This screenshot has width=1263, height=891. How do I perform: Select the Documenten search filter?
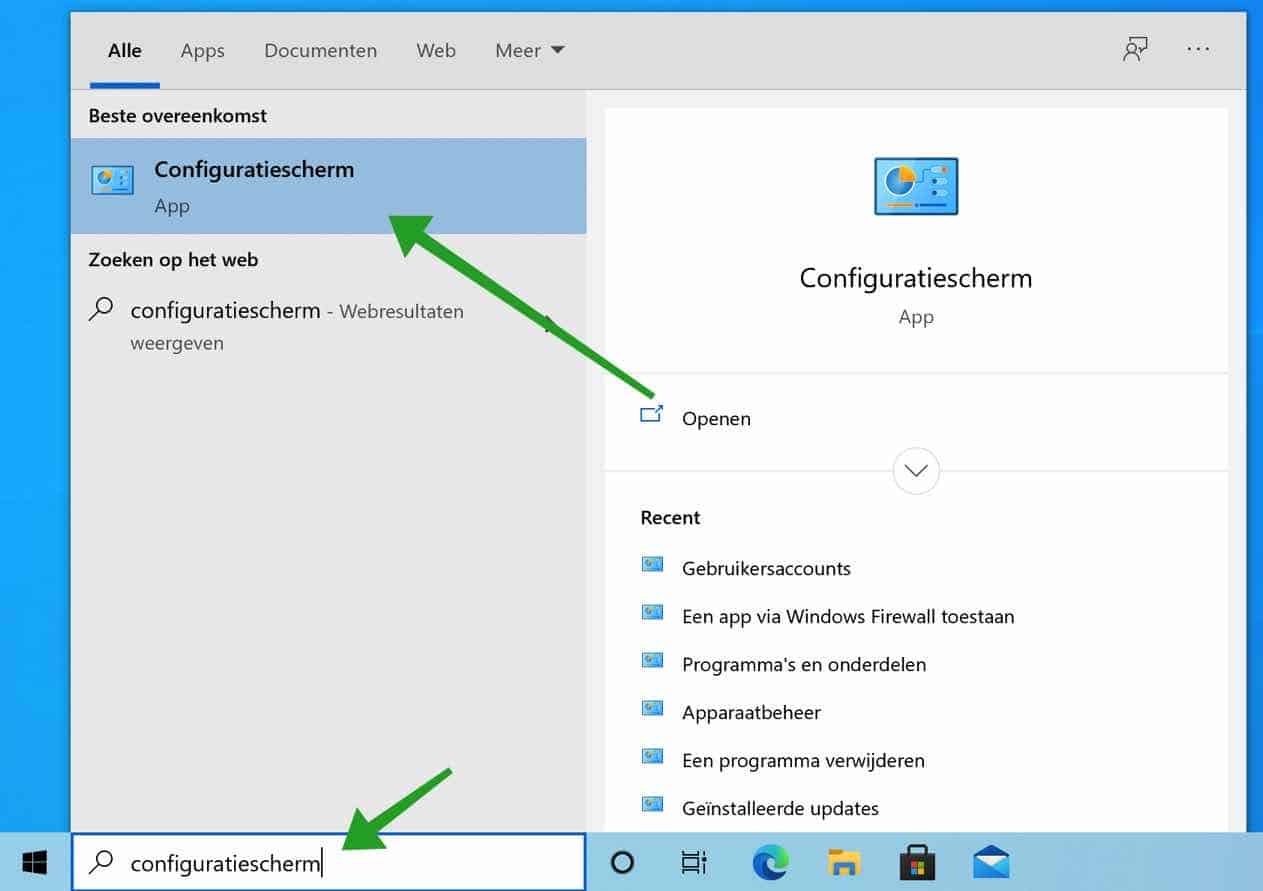(x=320, y=50)
